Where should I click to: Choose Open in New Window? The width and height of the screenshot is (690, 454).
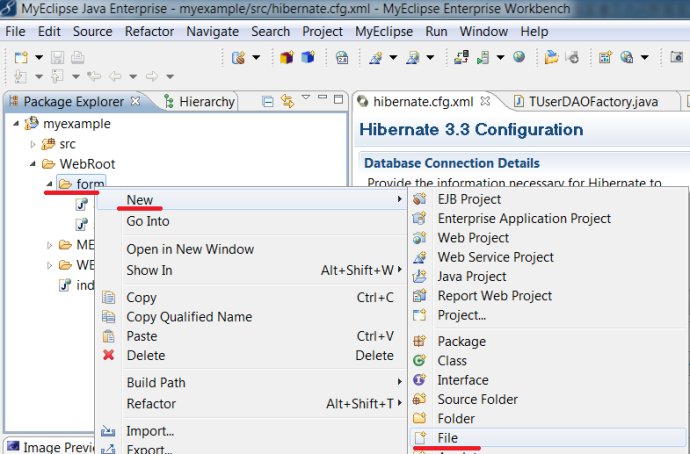252,249
